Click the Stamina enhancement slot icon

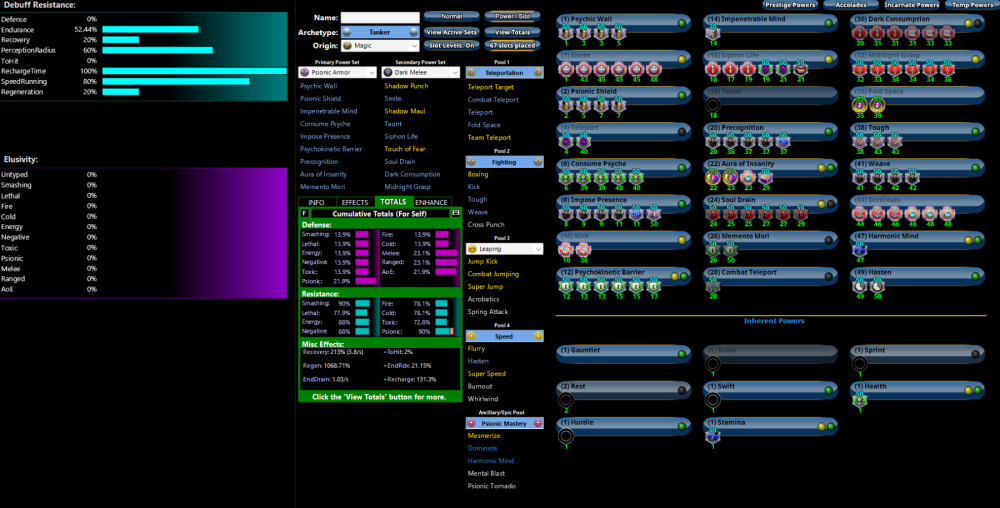[x=713, y=434]
